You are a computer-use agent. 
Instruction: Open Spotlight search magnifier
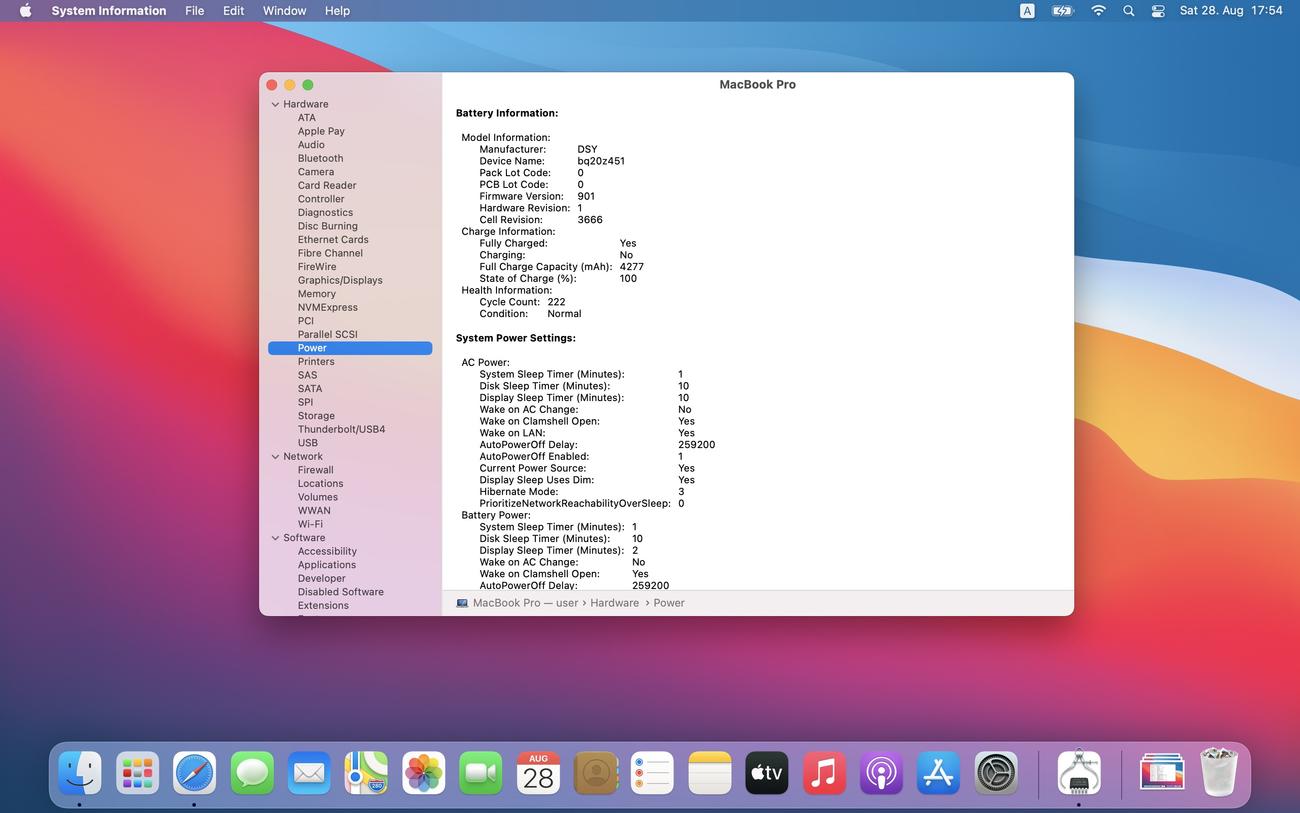pos(1129,10)
